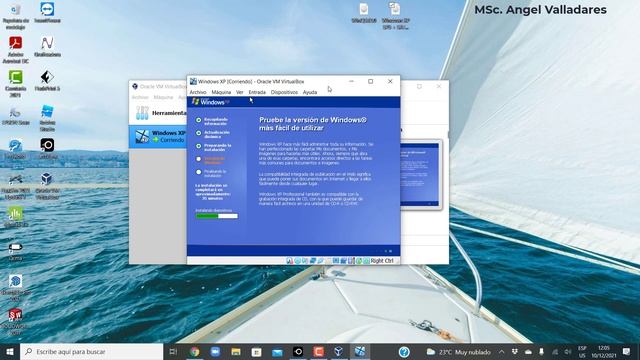Open the Máquina menu in Windows XP window
This screenshot has width=640, height=360.
221,92
